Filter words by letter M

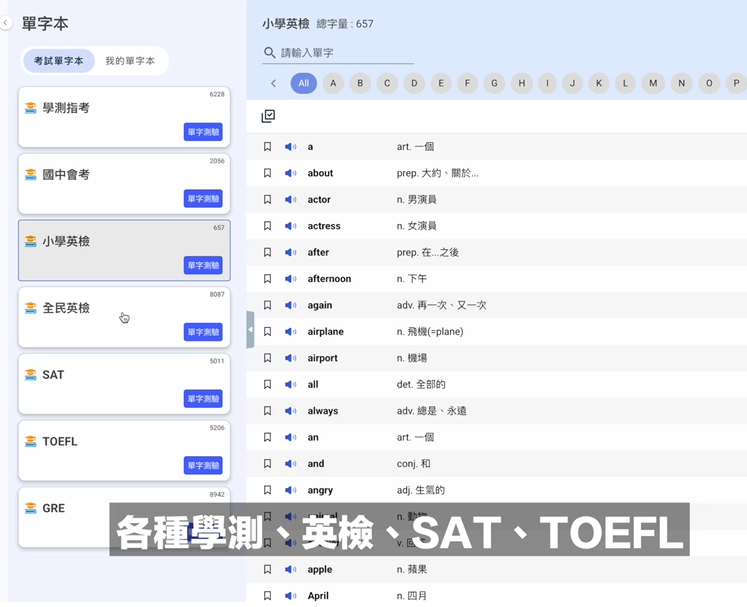click(x=653, y=83)
